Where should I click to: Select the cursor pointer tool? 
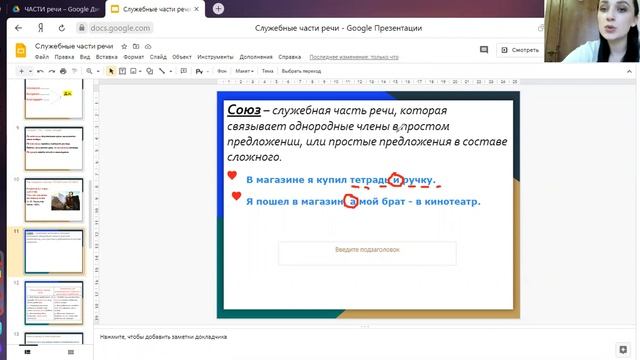(111, 71)
